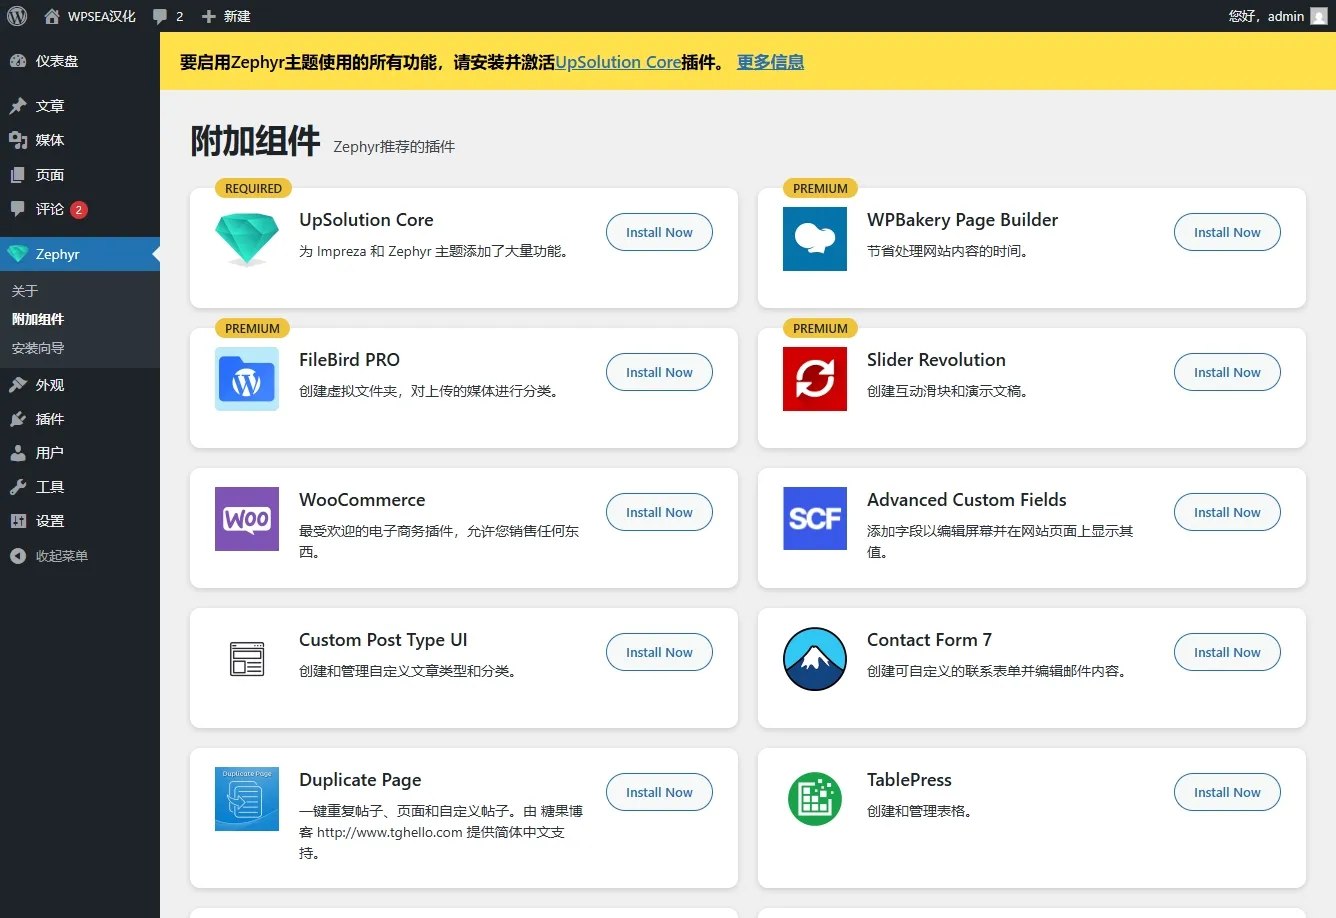Viewport: 1336px width, 918px height.
Task: Click the comments badge showing 2
Action: tap(79, 210)
